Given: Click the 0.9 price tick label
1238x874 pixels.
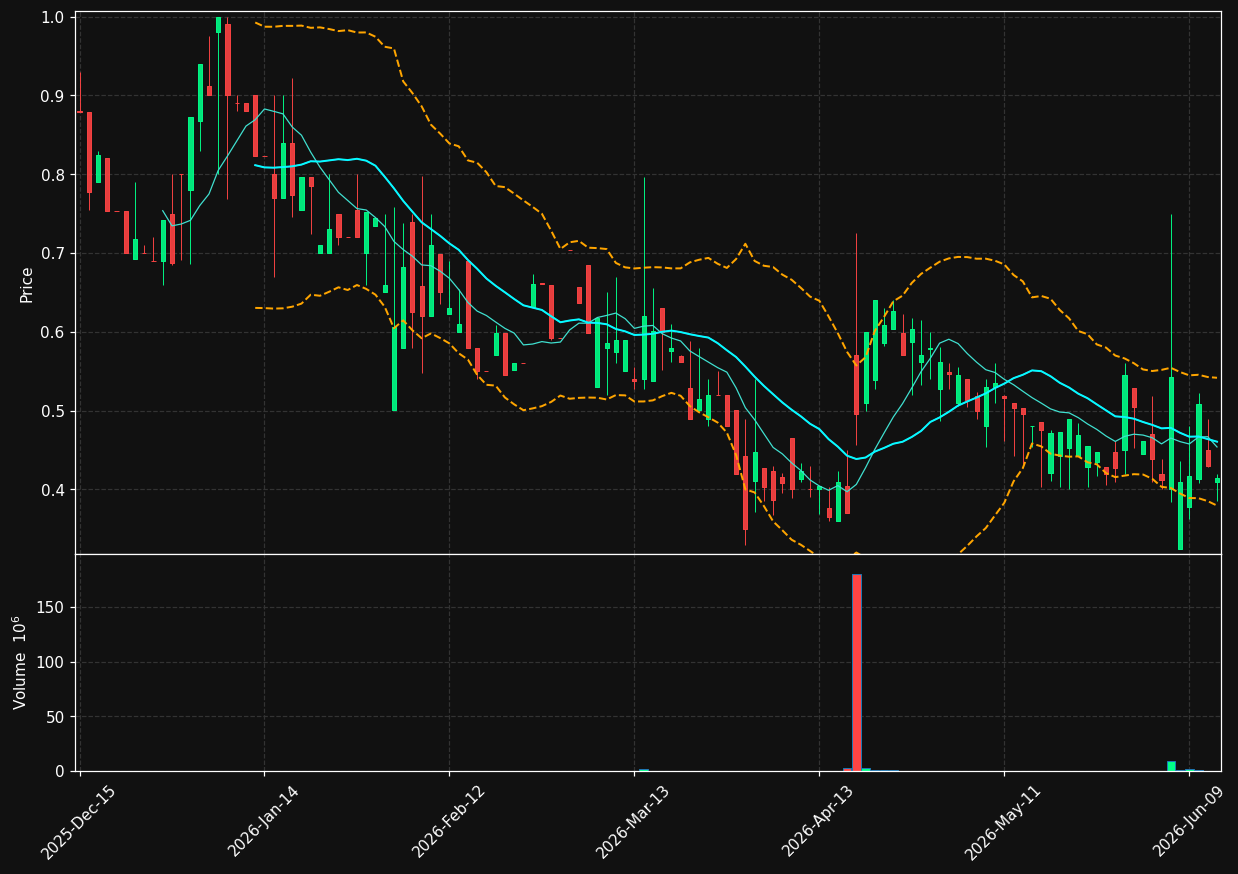Looking at the screenshot, I should (54, 96).
